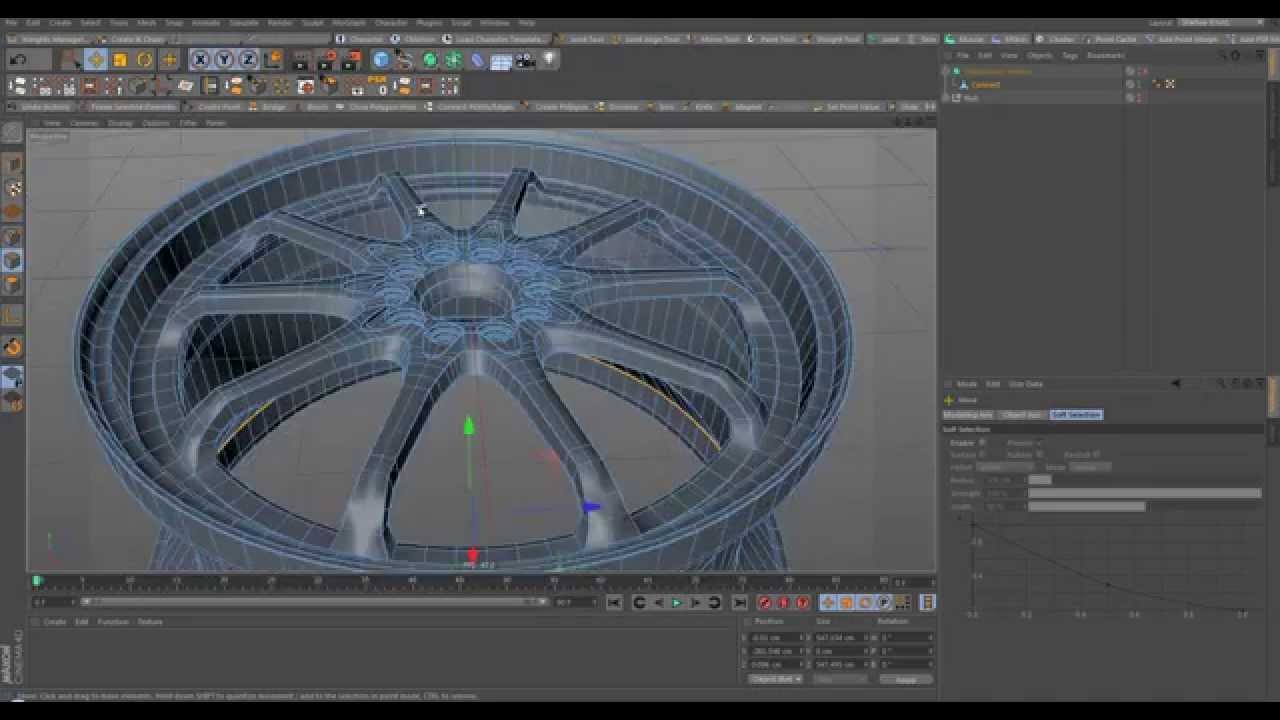Image resolution: width=1280 pixels, height=720 pixels.
Task: Toggle the Soft Selection Enable checkbox
Action: pyautogui.click(x=982, y=442)
